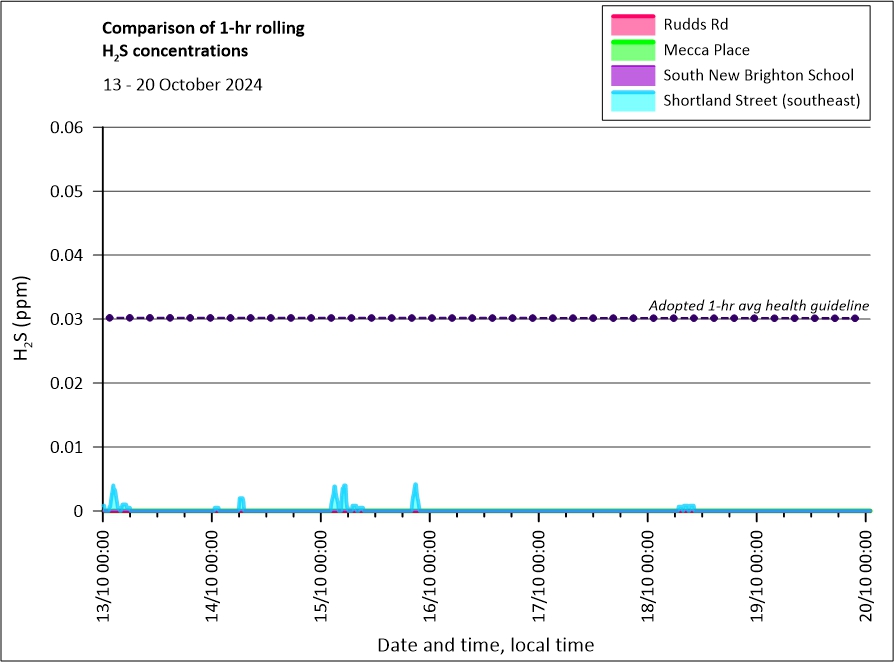Click the 0.03 y-axis tick label
This screenshot has height=662, width=894.
click(x=71, y=319)
